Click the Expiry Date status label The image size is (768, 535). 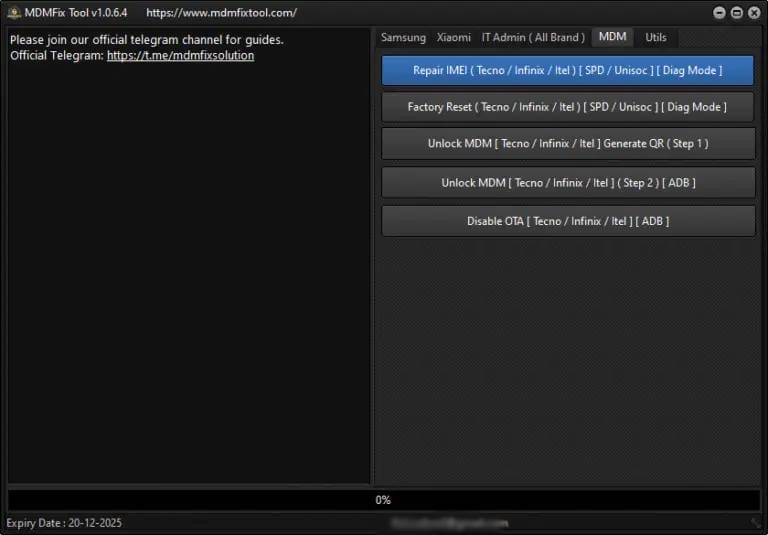[x=64, y=523]
